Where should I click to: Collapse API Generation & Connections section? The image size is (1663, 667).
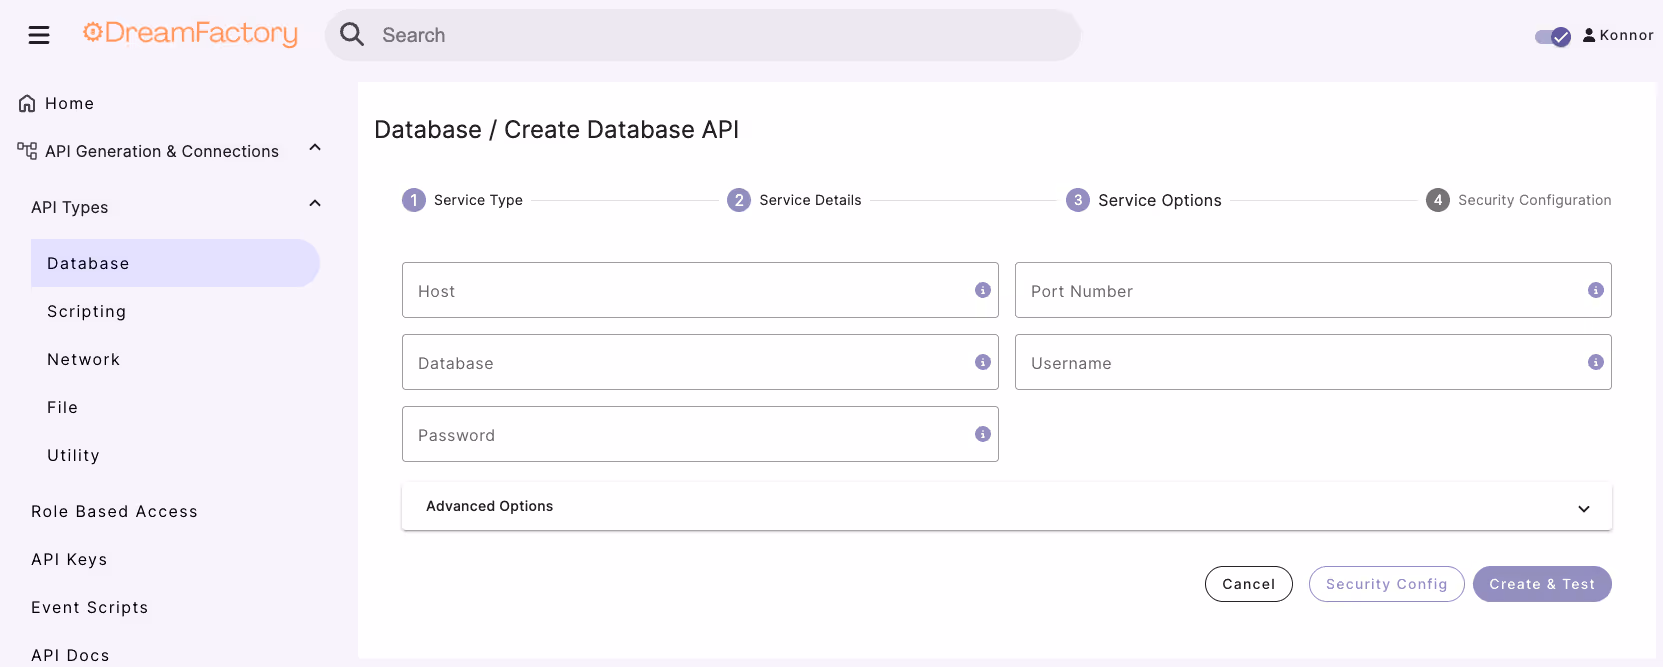coord(315,148)
